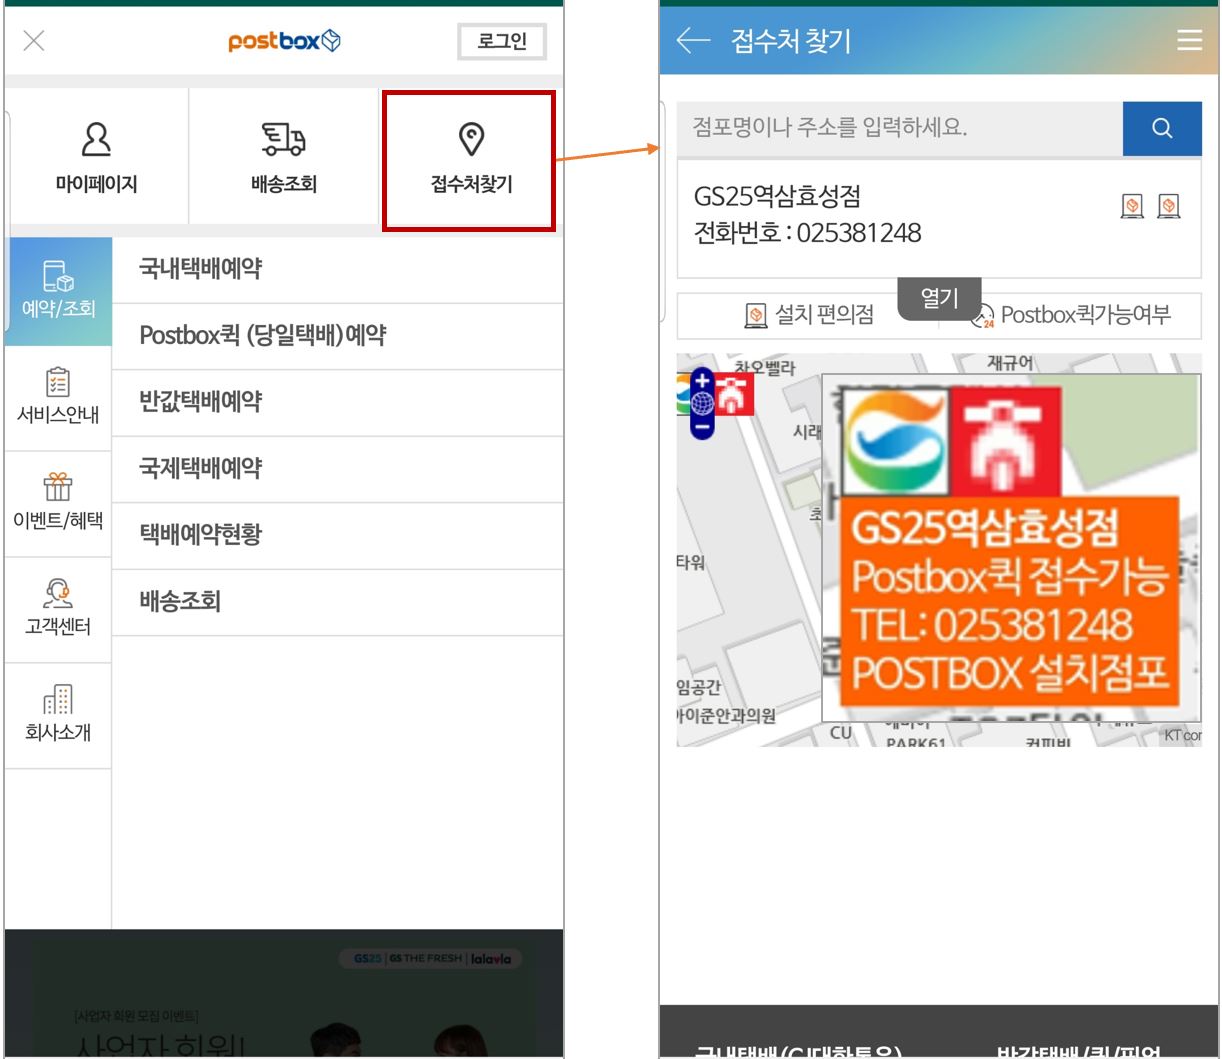Select the 예약/조회 sidebar tab
Viewport: 1222px width, 1059px height.
(58, 291)
